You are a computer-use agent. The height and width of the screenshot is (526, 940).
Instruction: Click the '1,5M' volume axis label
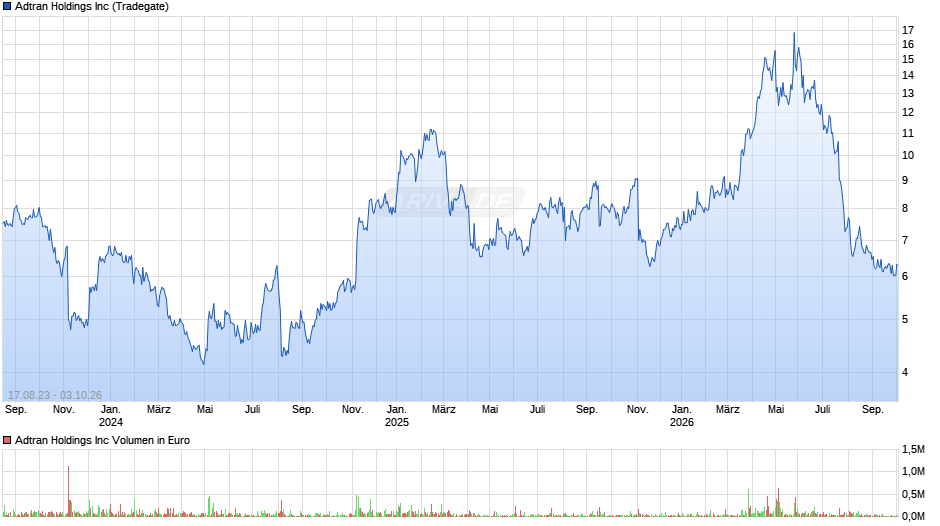[x=913, y=450]
